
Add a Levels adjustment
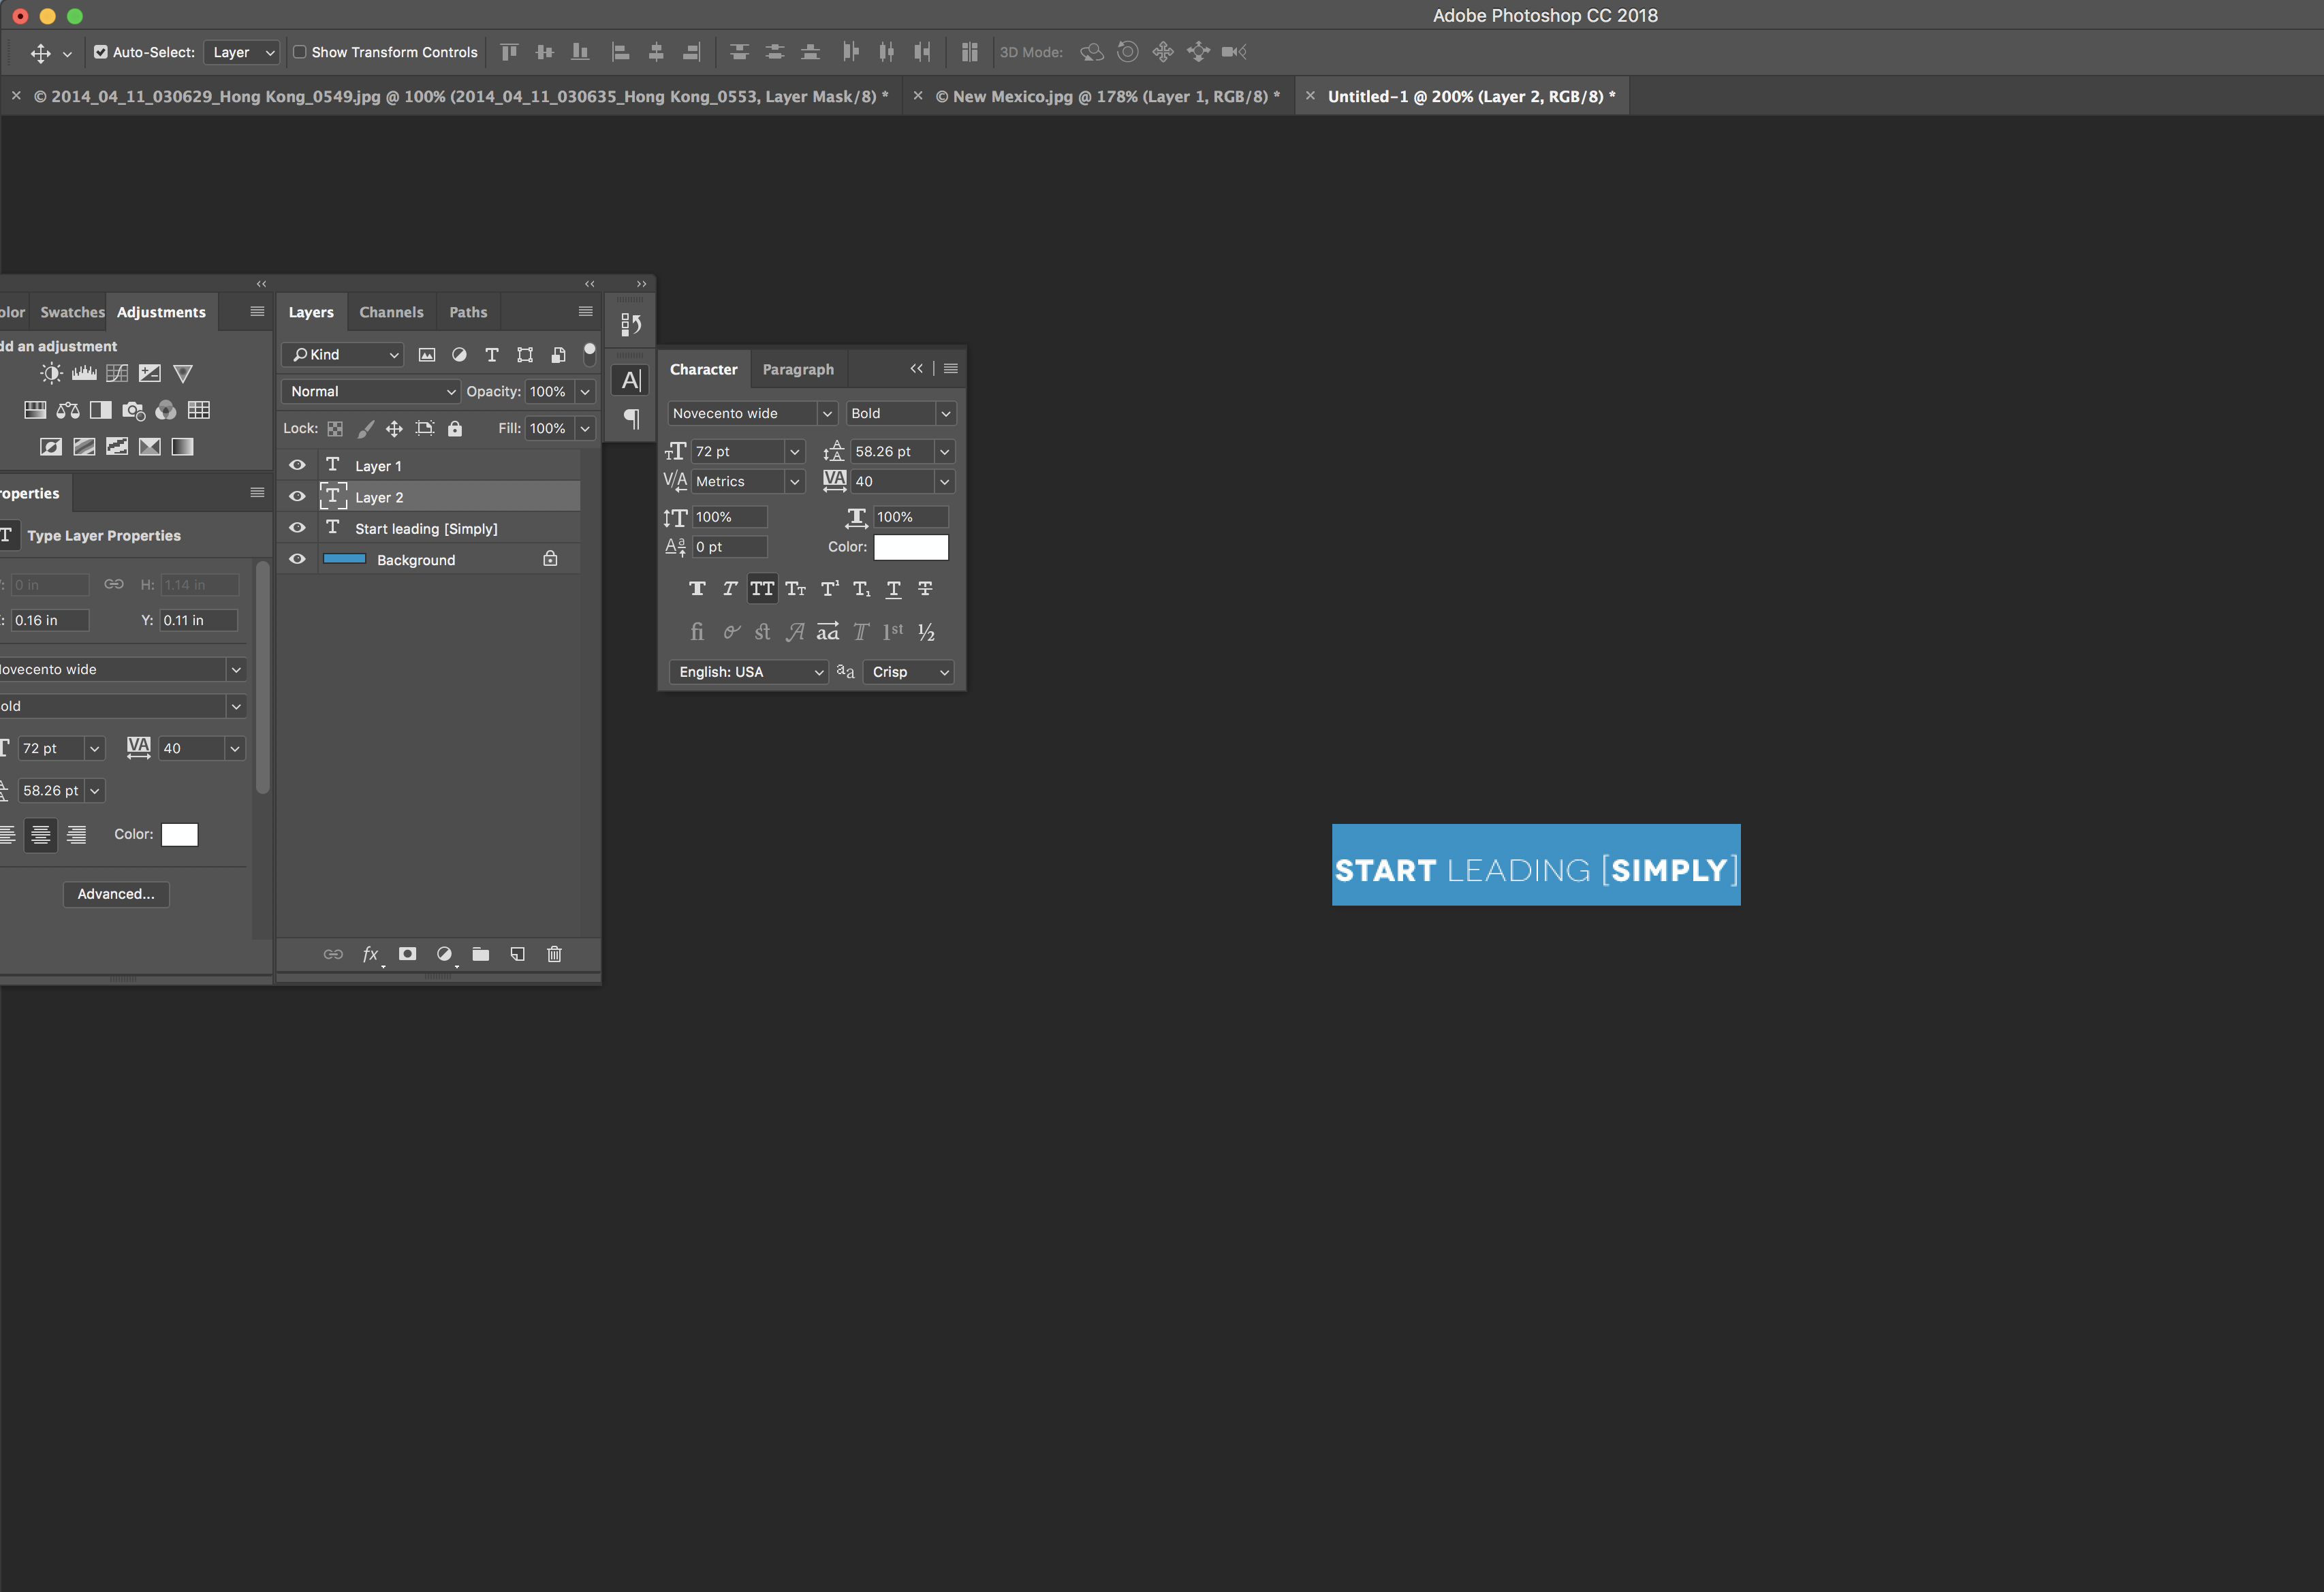(x=84, y=374)
